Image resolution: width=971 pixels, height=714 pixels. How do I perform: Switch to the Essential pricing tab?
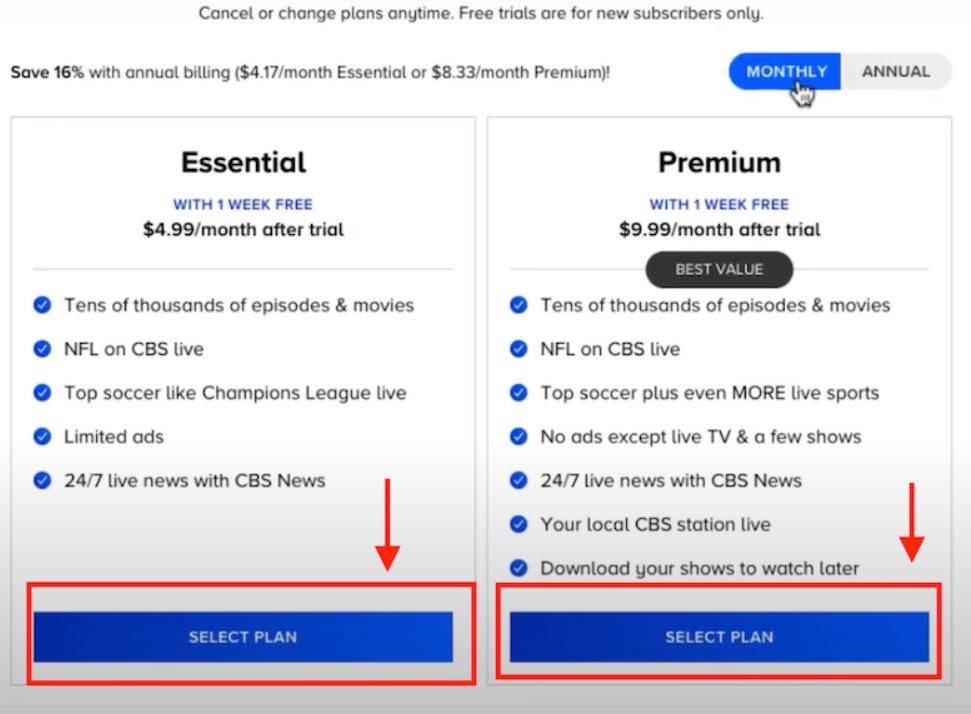coord(242,162)
